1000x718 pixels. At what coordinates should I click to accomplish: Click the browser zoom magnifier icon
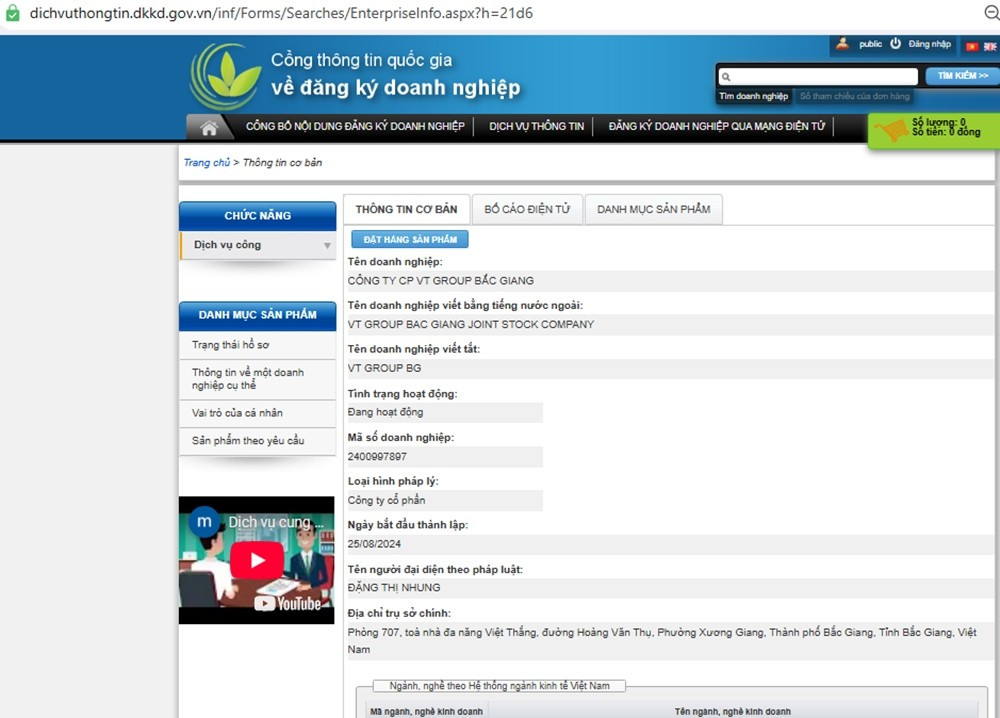(991, 13)
